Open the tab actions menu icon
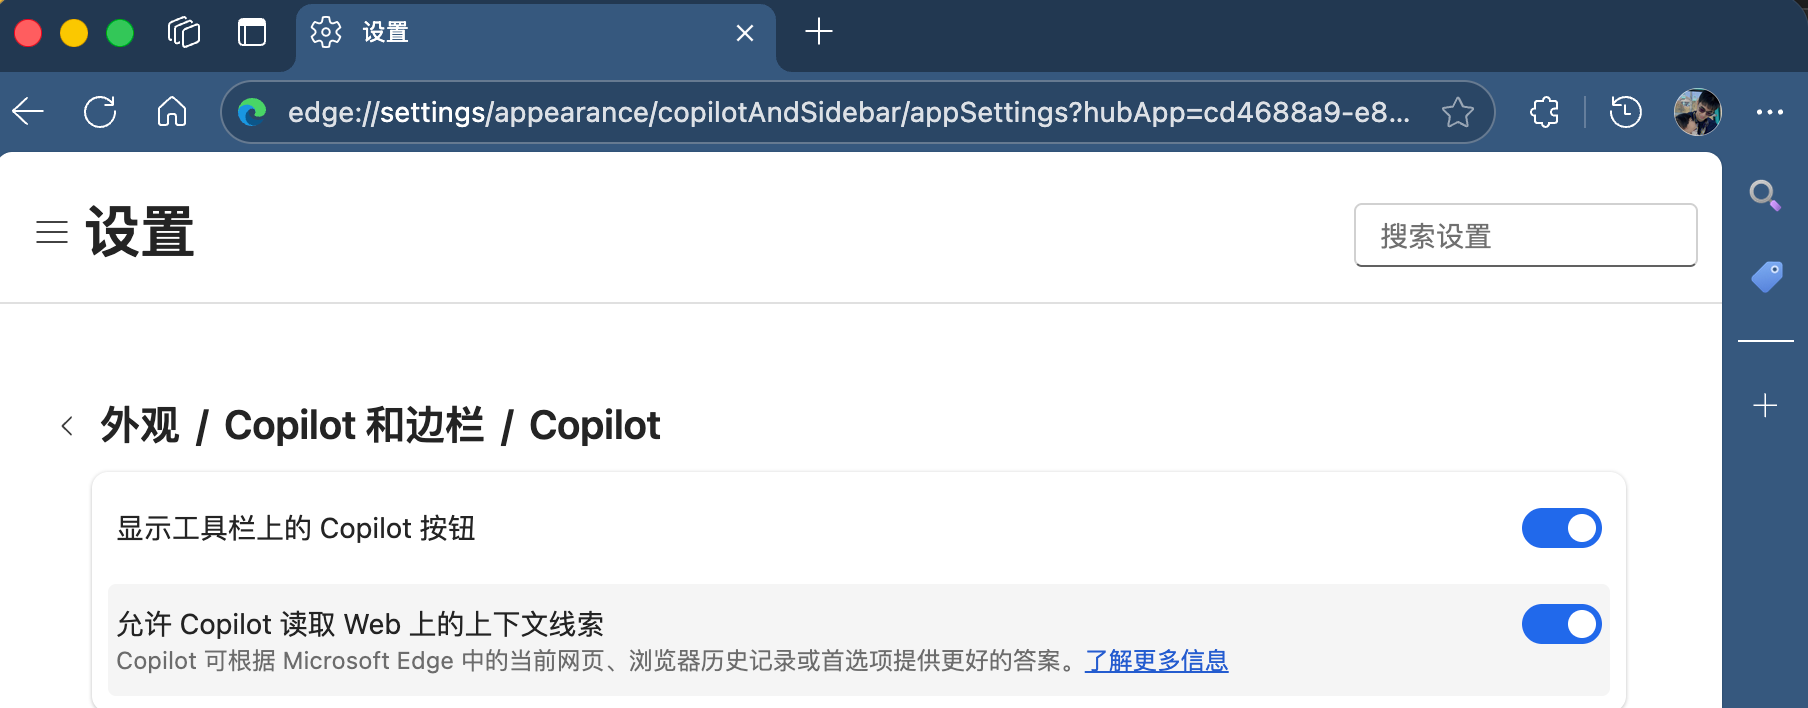 (252, 33)
